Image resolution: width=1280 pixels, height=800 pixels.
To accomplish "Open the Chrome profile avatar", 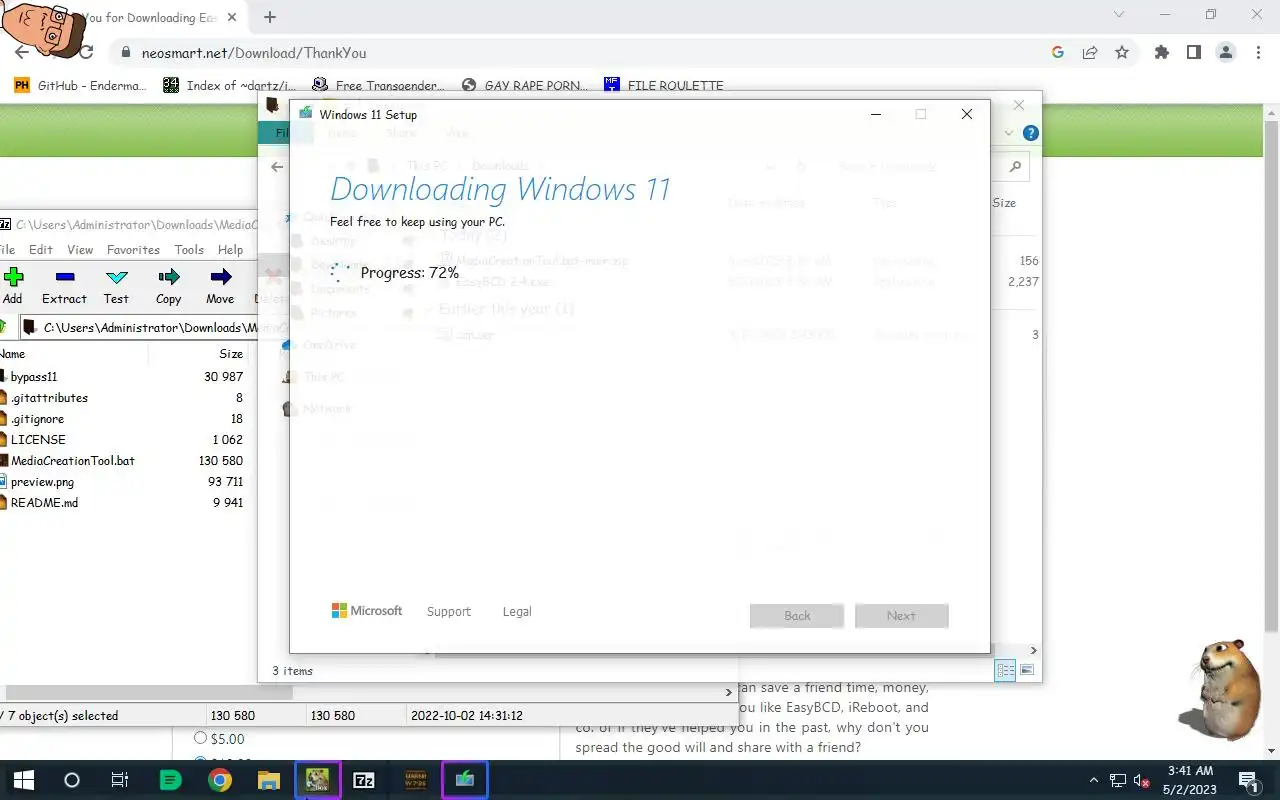I will click(1225, 53).
